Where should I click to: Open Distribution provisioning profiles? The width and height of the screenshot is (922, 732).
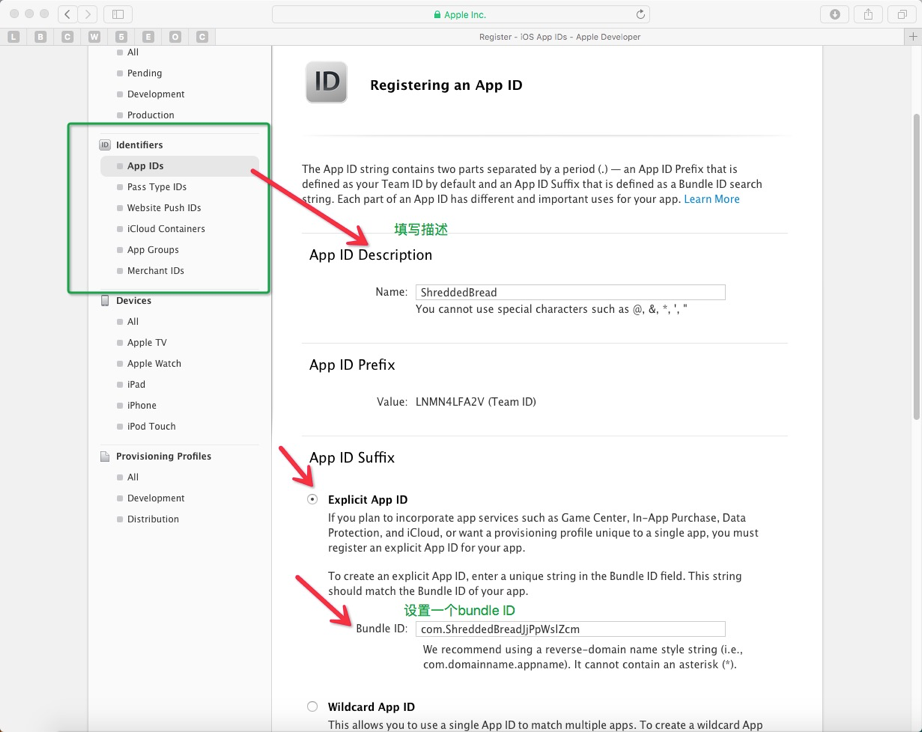tap(153, 519)
